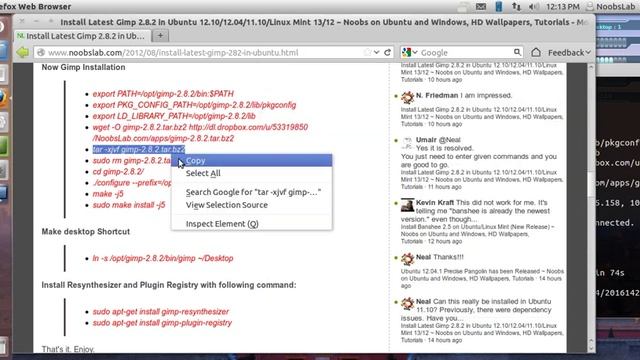Click the wget -O gimp-2.8.2.tar.bz2 command

click(200, 133)
